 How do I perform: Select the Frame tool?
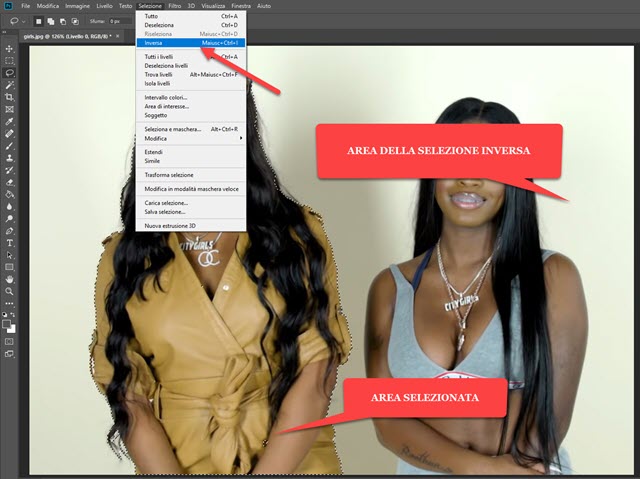(9, 109)
